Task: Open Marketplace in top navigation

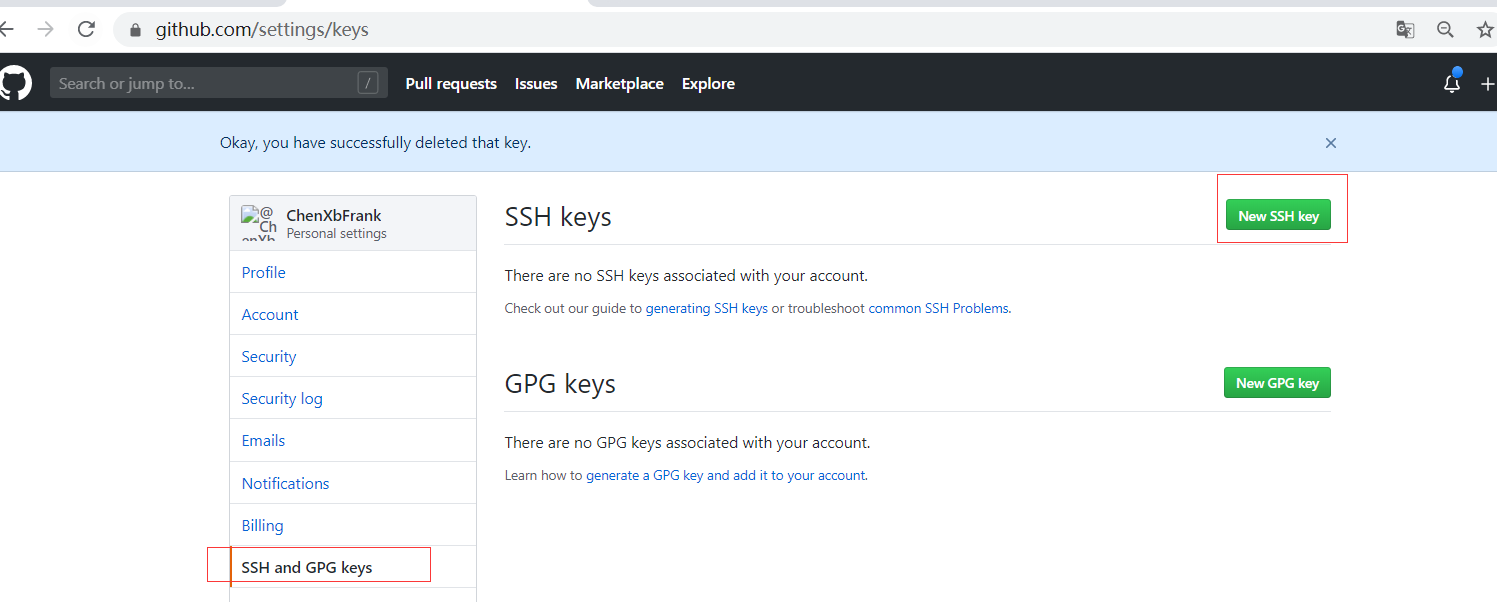Action: point(619,84)
